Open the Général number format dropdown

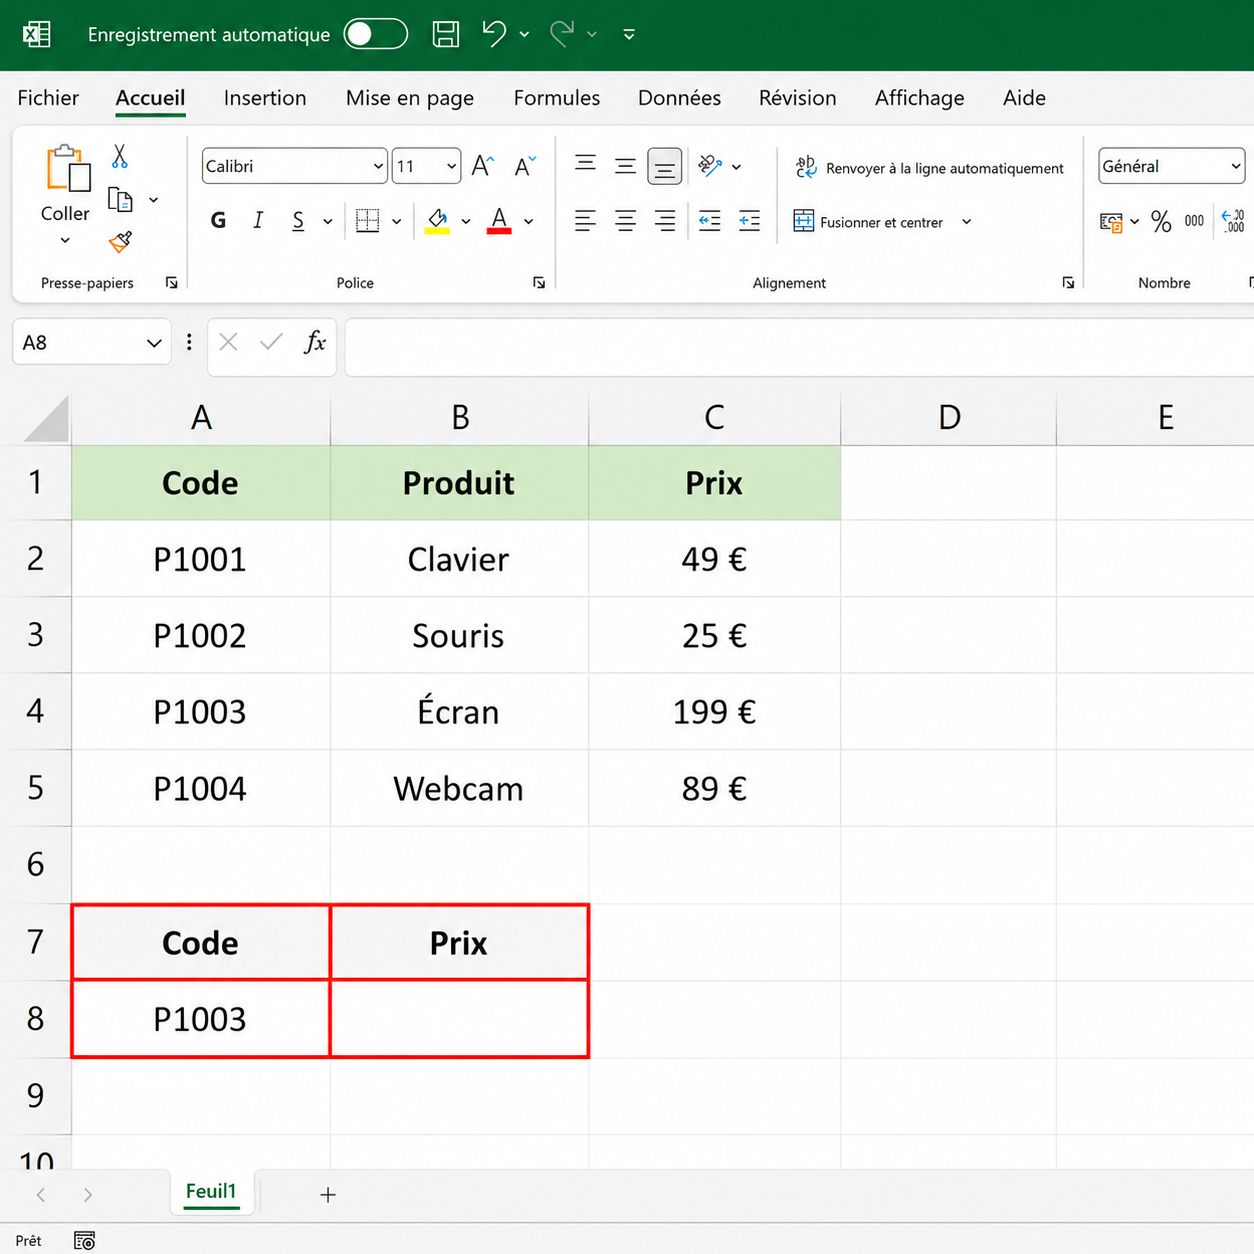click(x=1236, y=166)
